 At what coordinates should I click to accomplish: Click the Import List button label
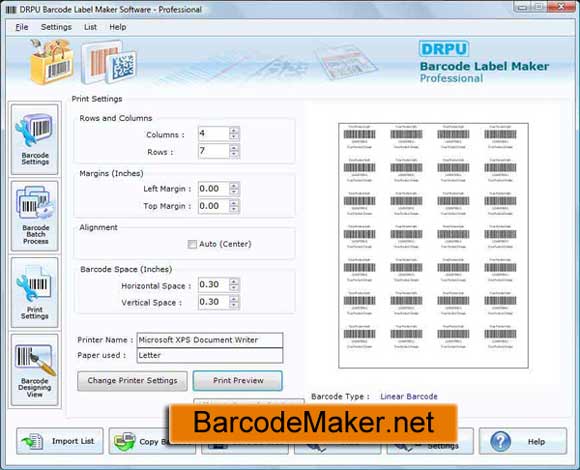click(73, 441)
